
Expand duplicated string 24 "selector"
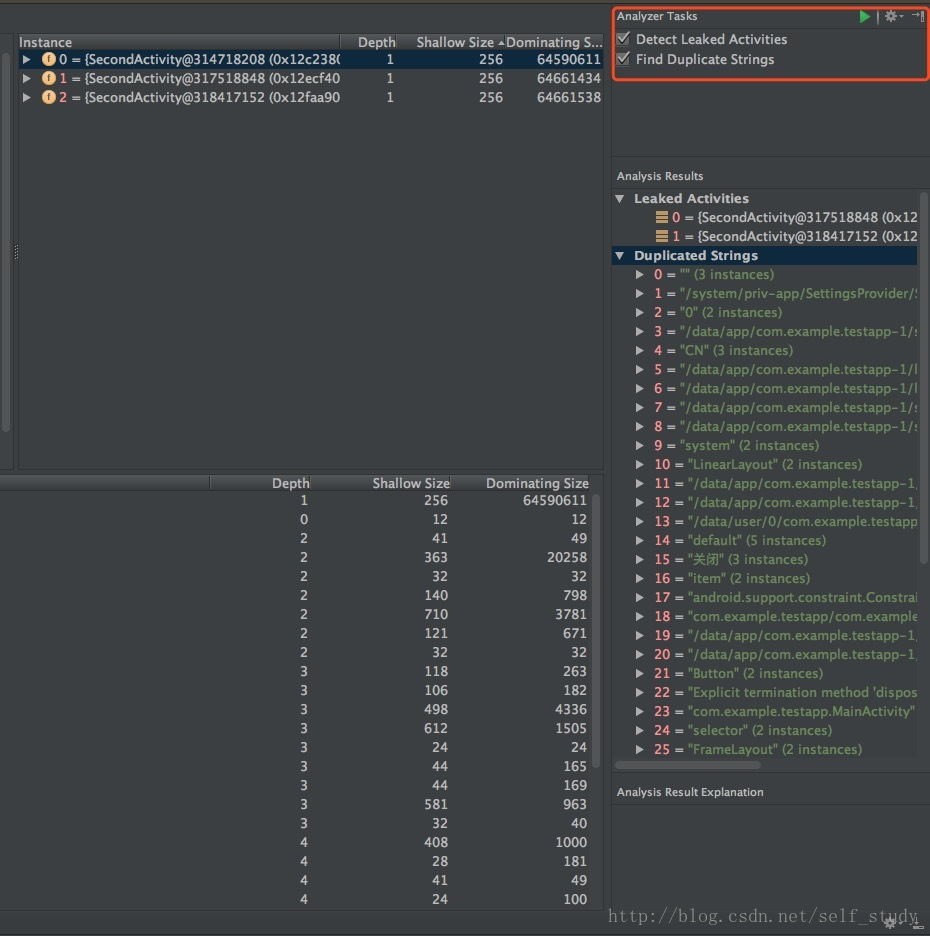point(639,730)
